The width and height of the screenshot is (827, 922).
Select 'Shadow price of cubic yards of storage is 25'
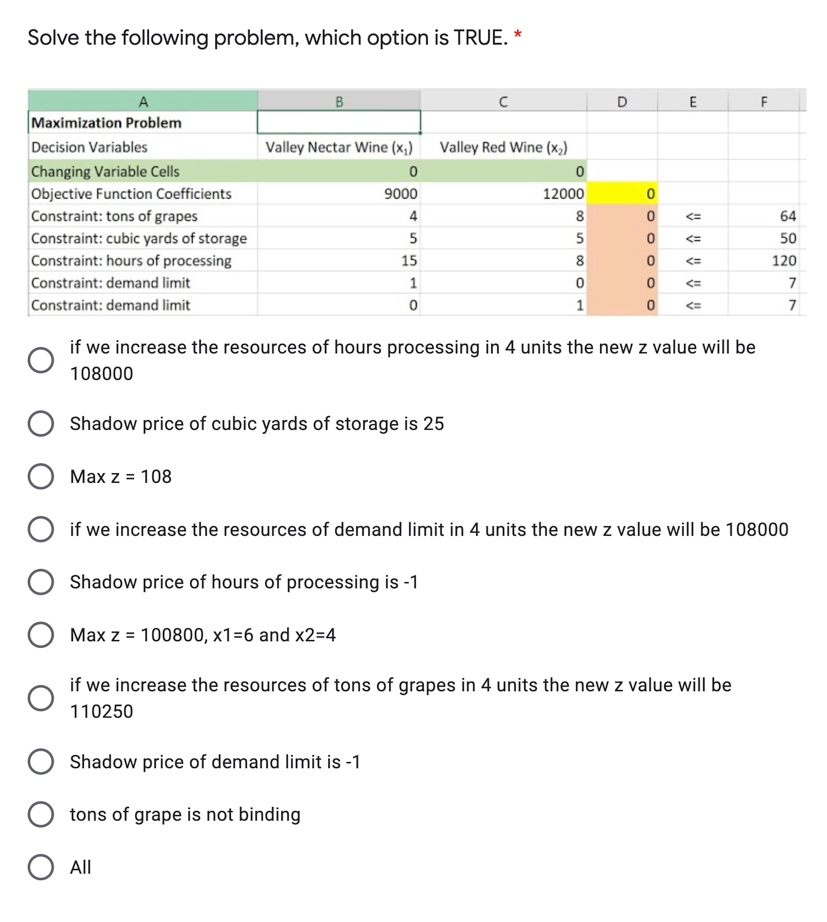41,423
